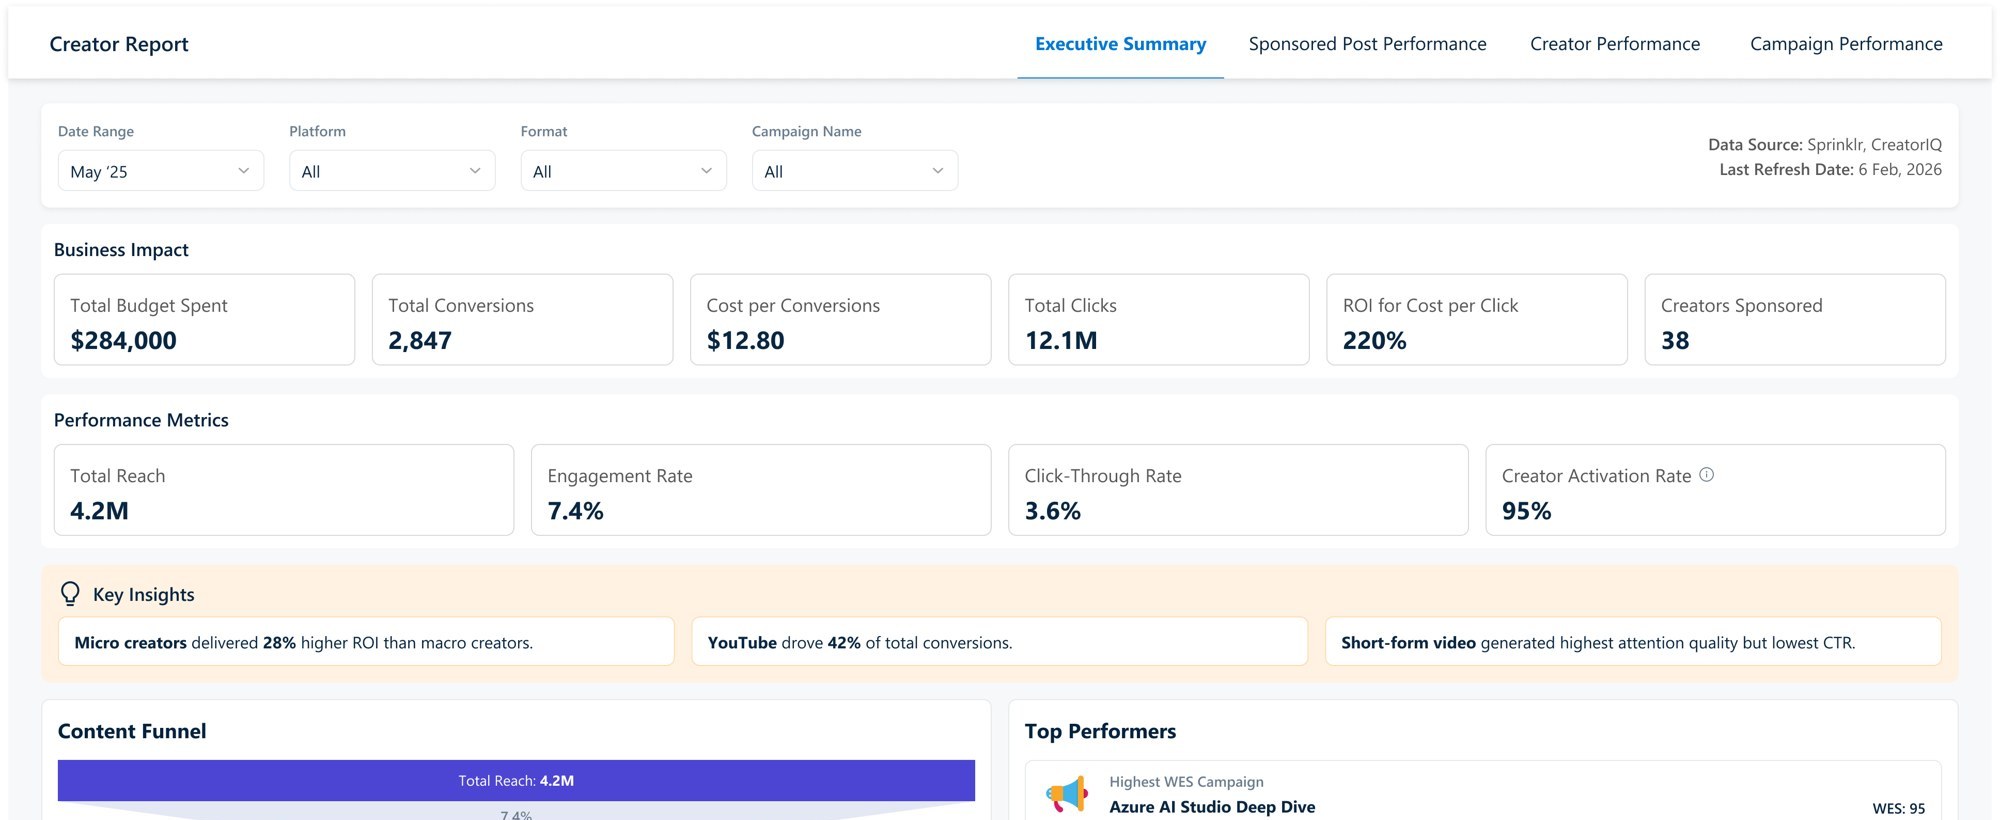Click the Business Impact section heading
The width and height of the screenshot is (2000, 820).
tap(121, 250)
